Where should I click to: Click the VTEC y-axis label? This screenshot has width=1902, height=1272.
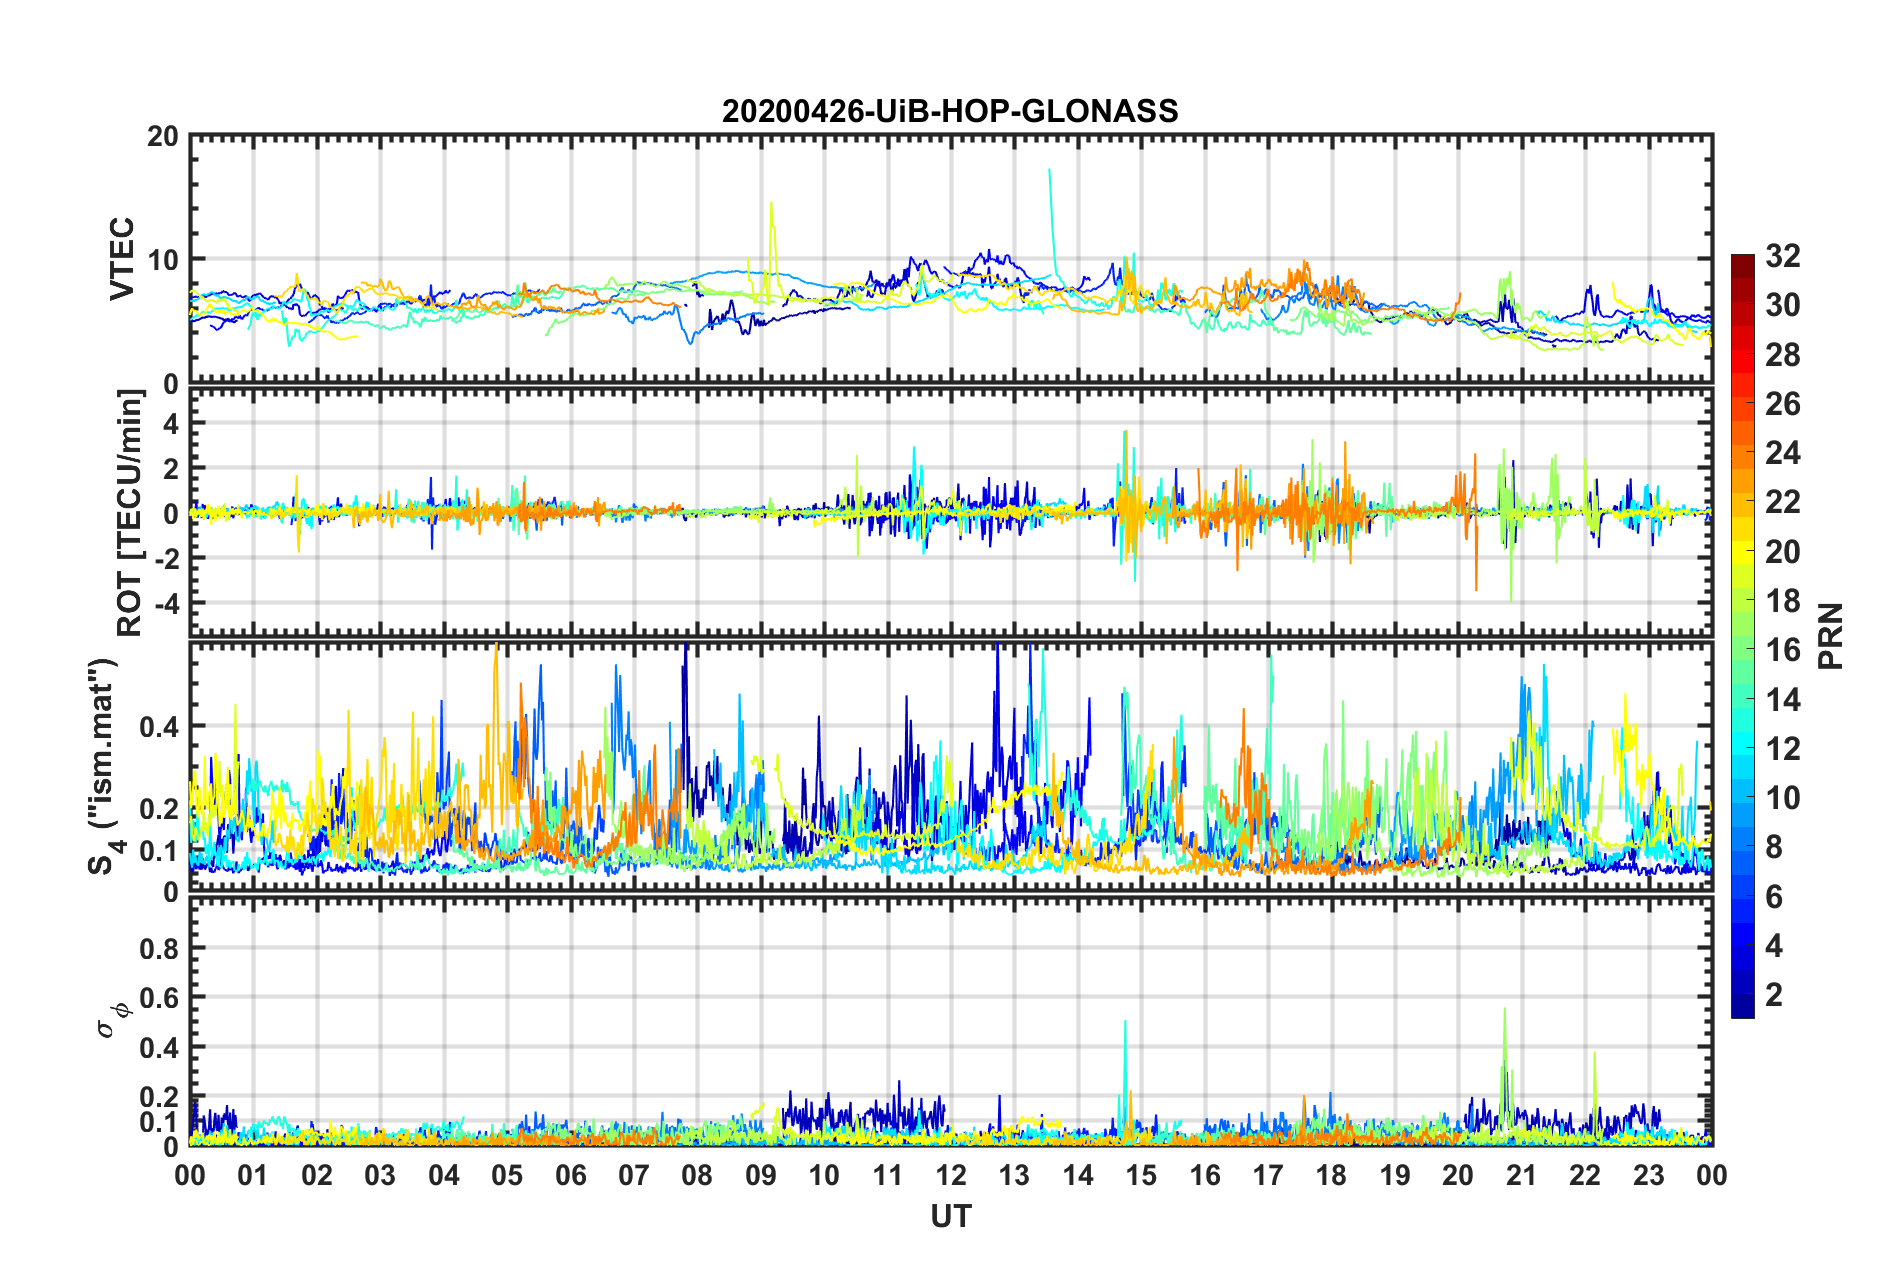tap(122, 258)
